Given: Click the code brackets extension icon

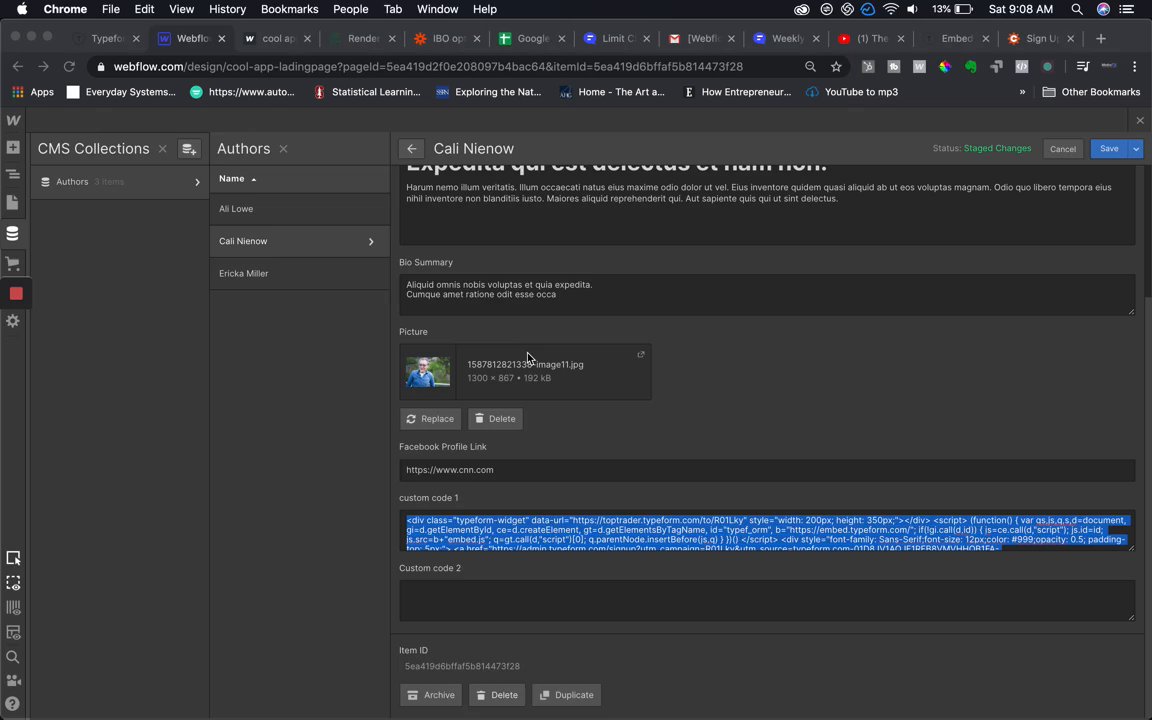Looking at the screenshot, I should pos(1021,67).
